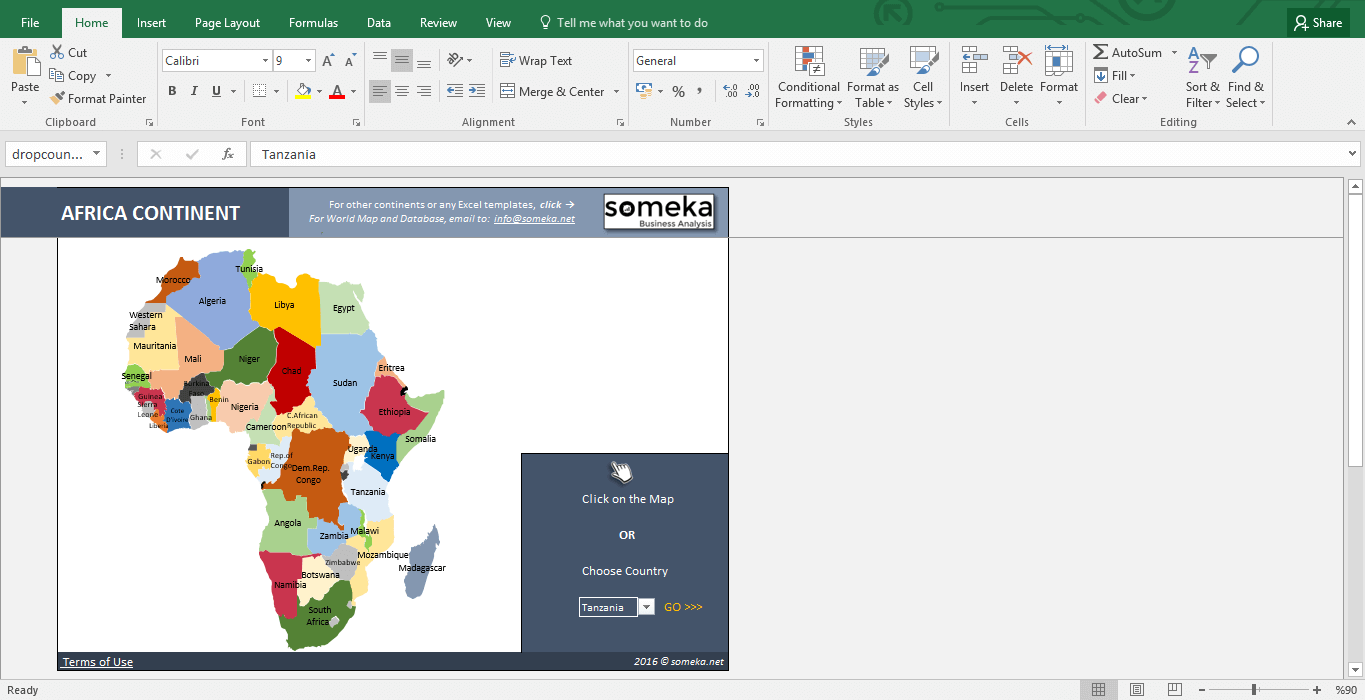Toggle Wrap Text

pyautogui.click(x=536, y=61)
